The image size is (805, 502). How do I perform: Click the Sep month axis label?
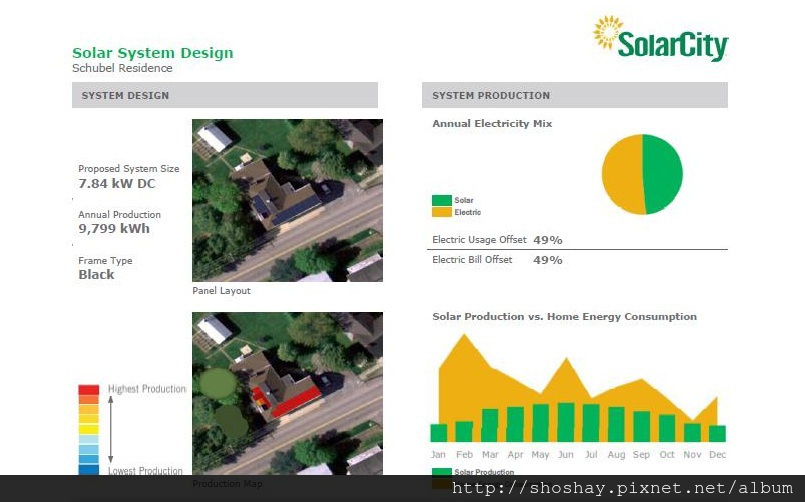click(641, 455)
